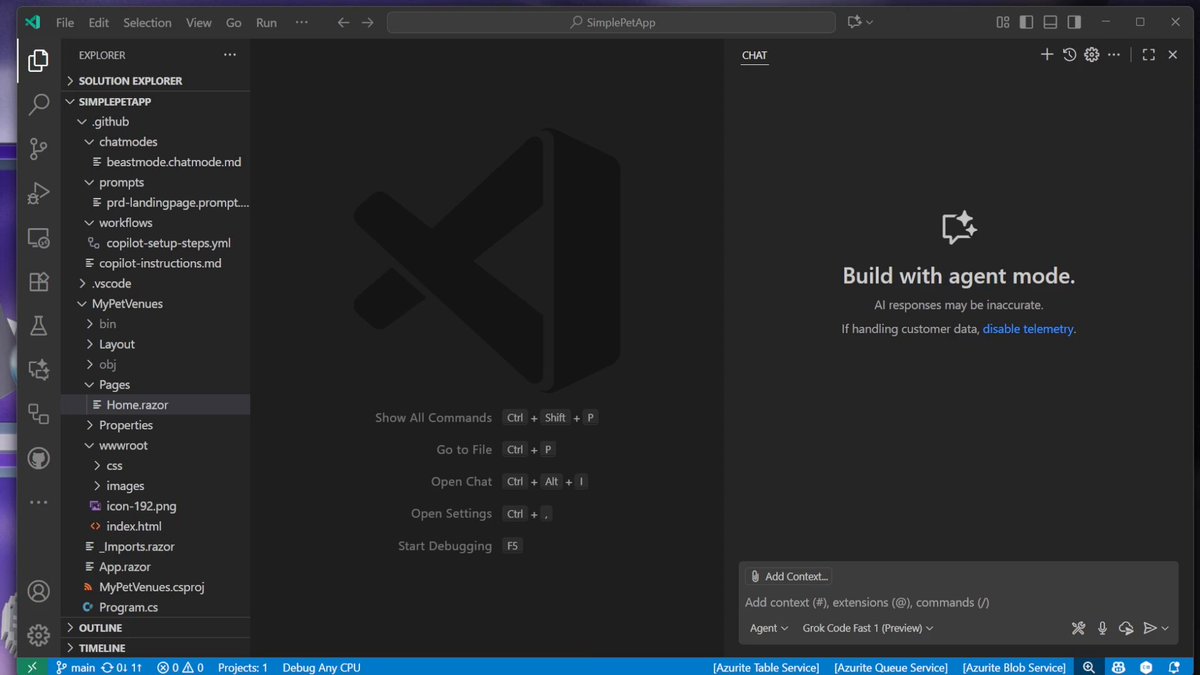Open Copilot status icon in status bar
1200x675 pixels.
1119,667
